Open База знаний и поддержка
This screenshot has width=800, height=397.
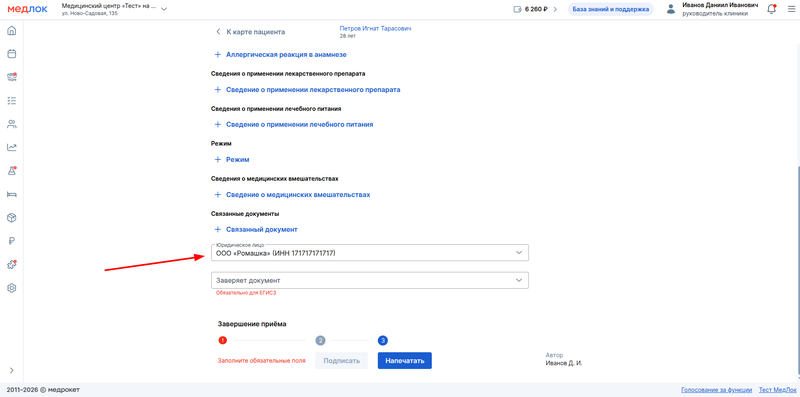coord(611,9)
